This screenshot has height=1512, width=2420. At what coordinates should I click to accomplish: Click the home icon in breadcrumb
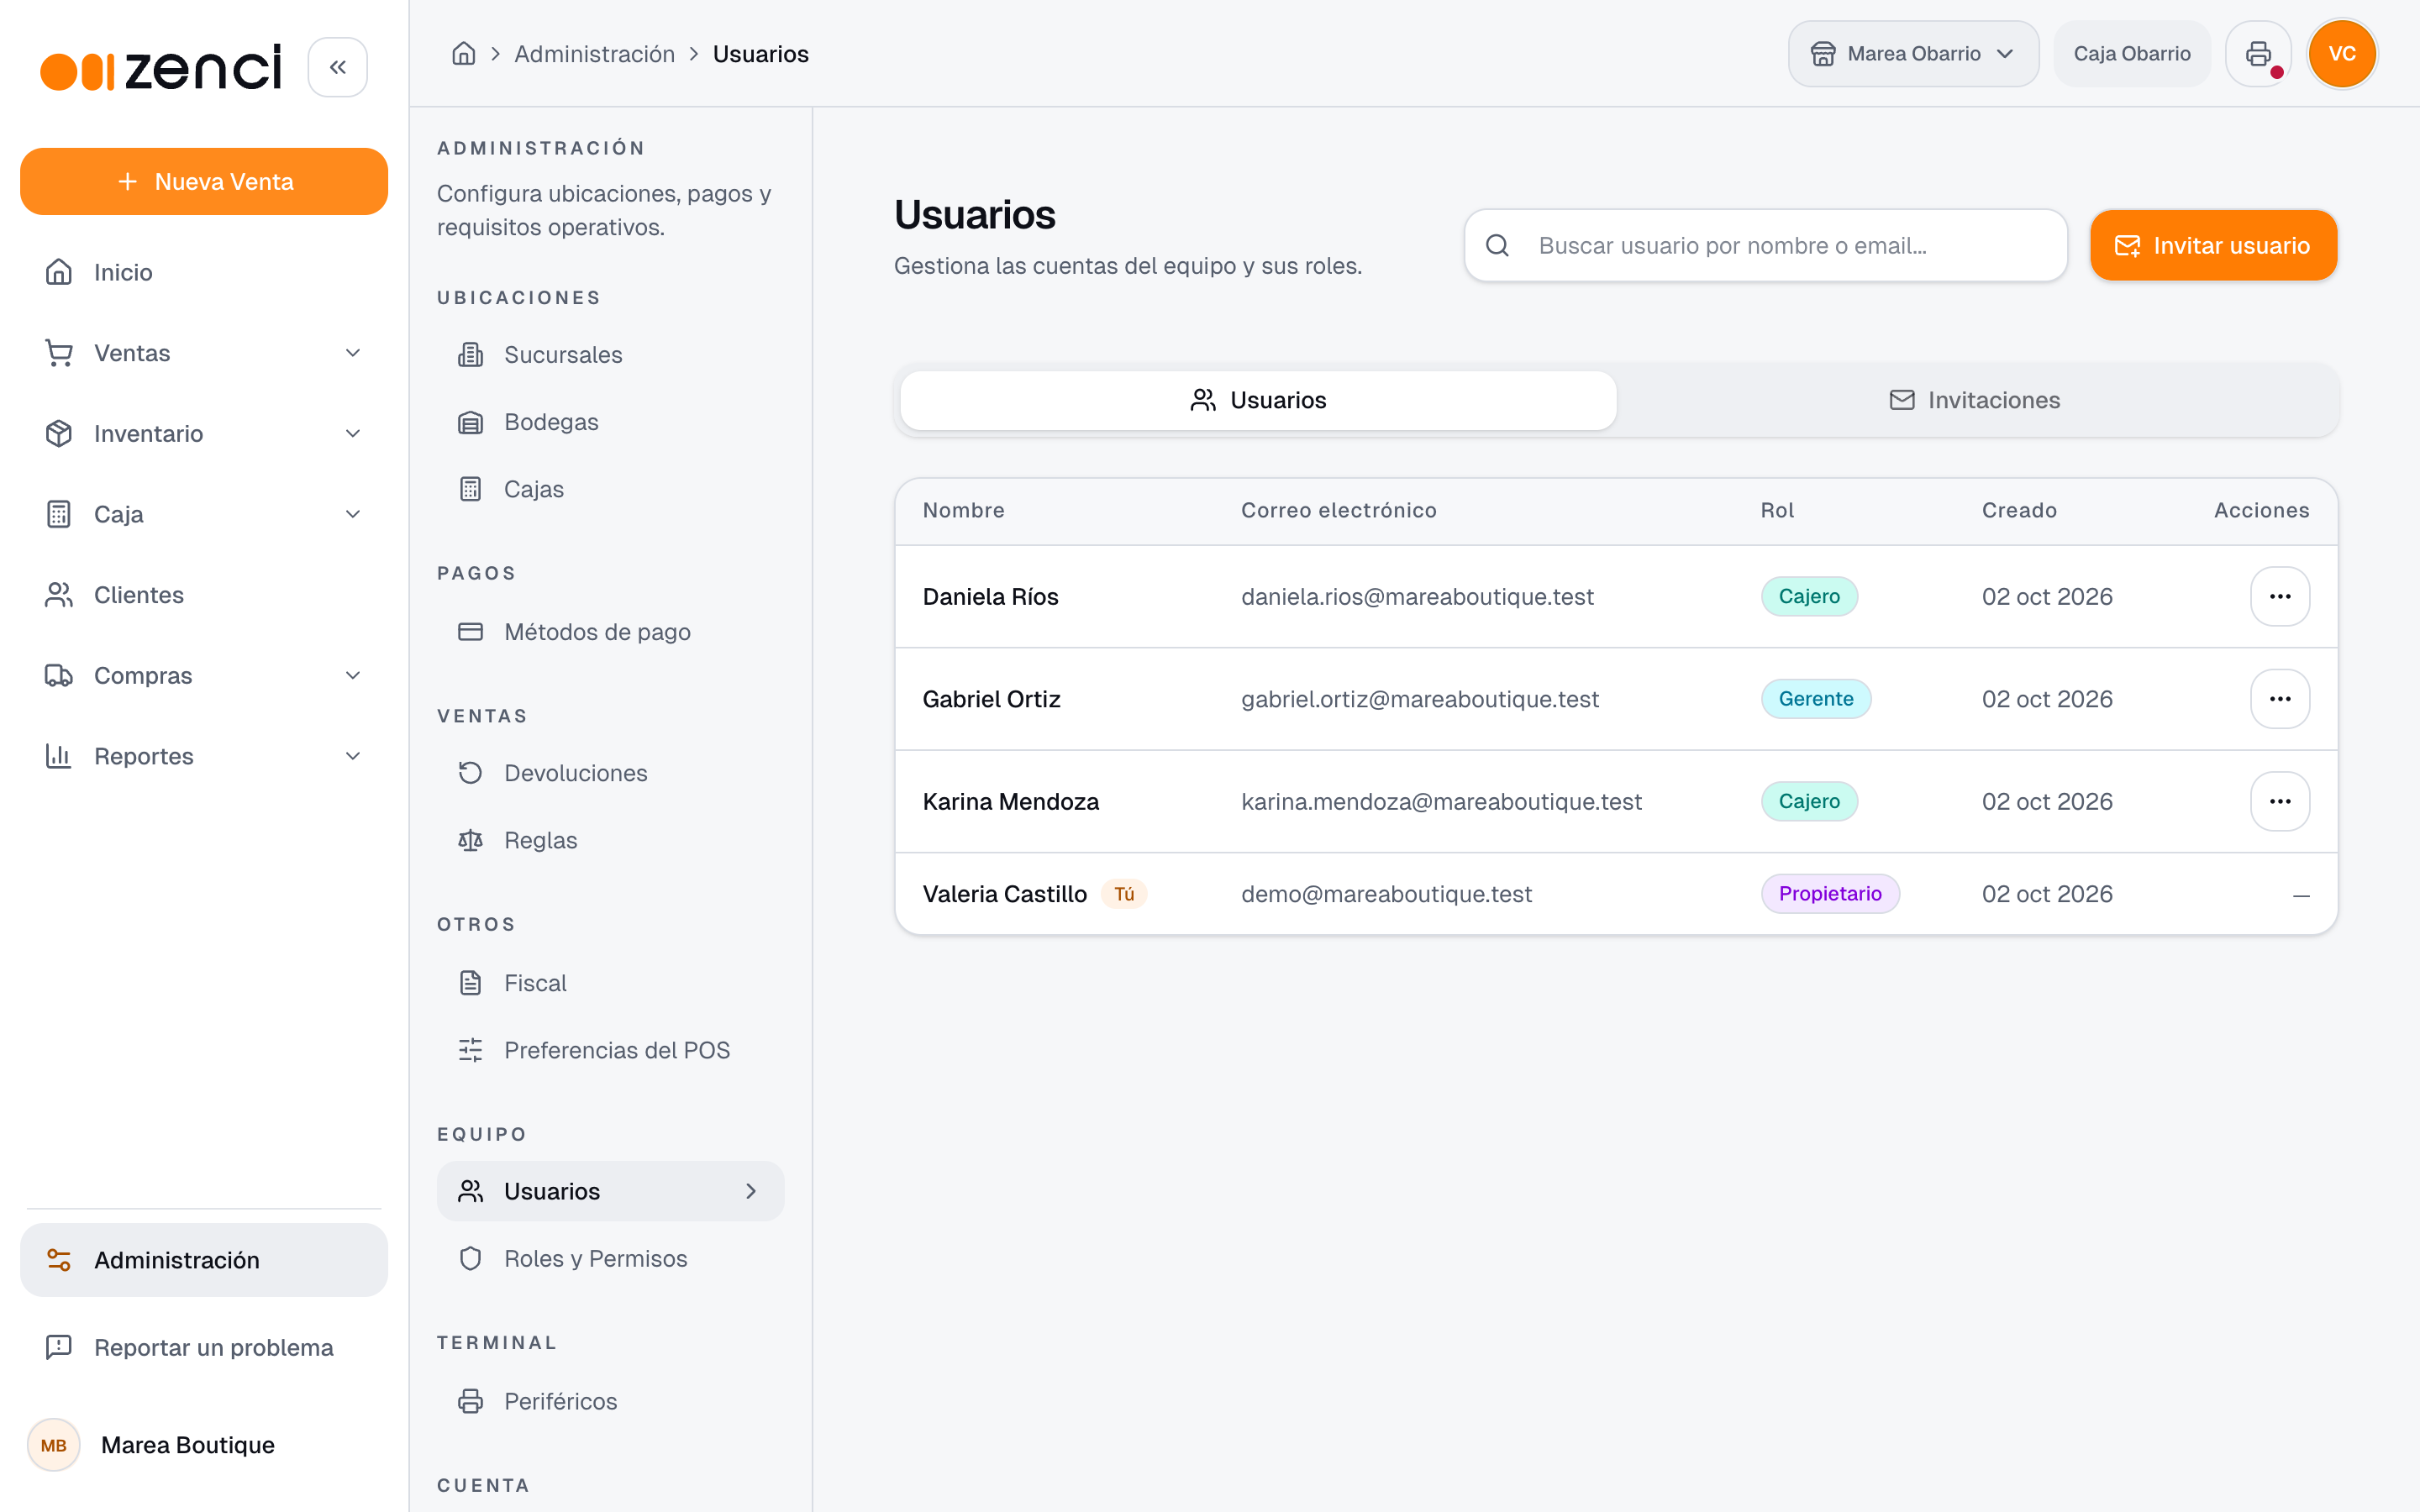pyautogui.click(x=463, y=54)
